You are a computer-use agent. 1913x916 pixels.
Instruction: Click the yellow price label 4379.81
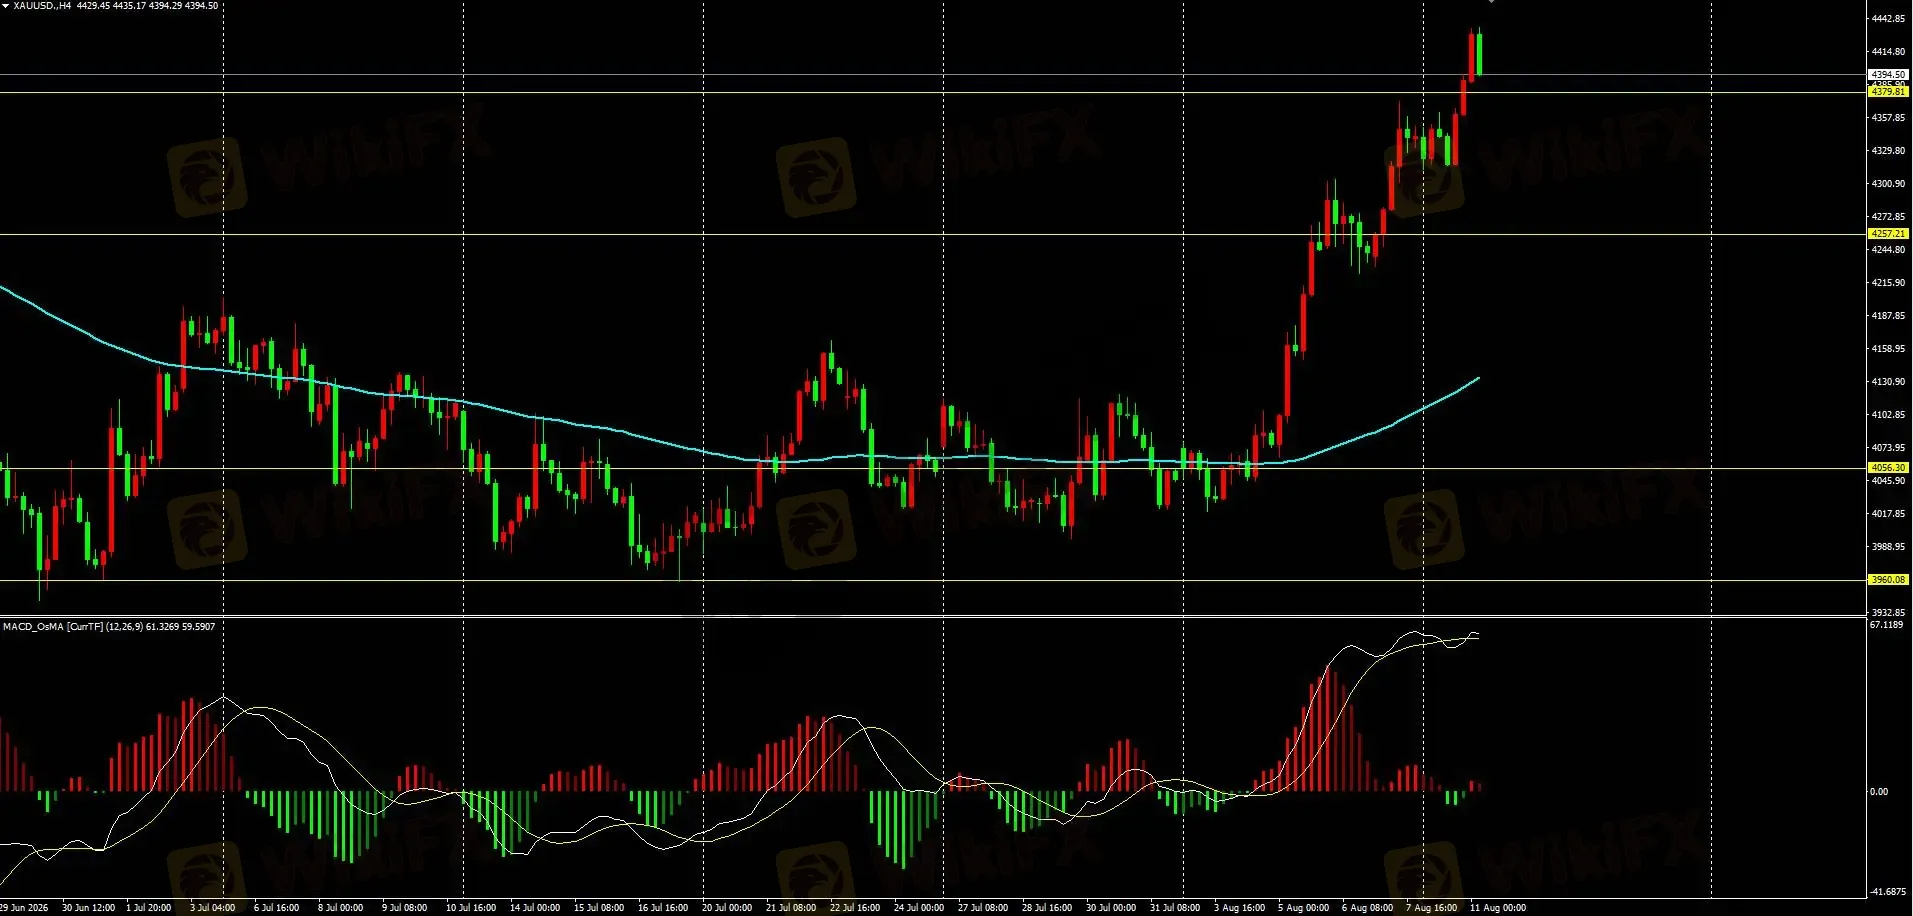tap(1888, 92)
